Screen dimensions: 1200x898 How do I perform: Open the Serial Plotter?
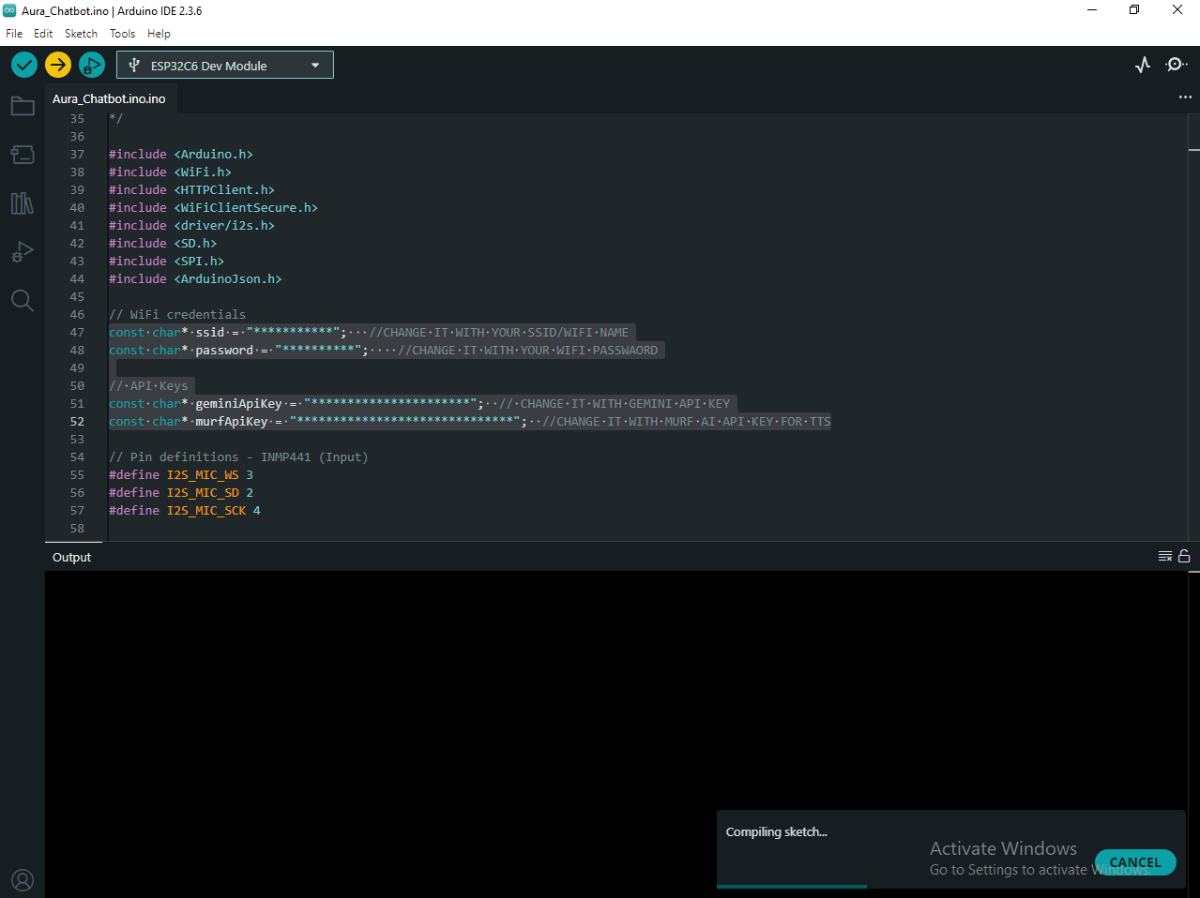[1143, 65]
